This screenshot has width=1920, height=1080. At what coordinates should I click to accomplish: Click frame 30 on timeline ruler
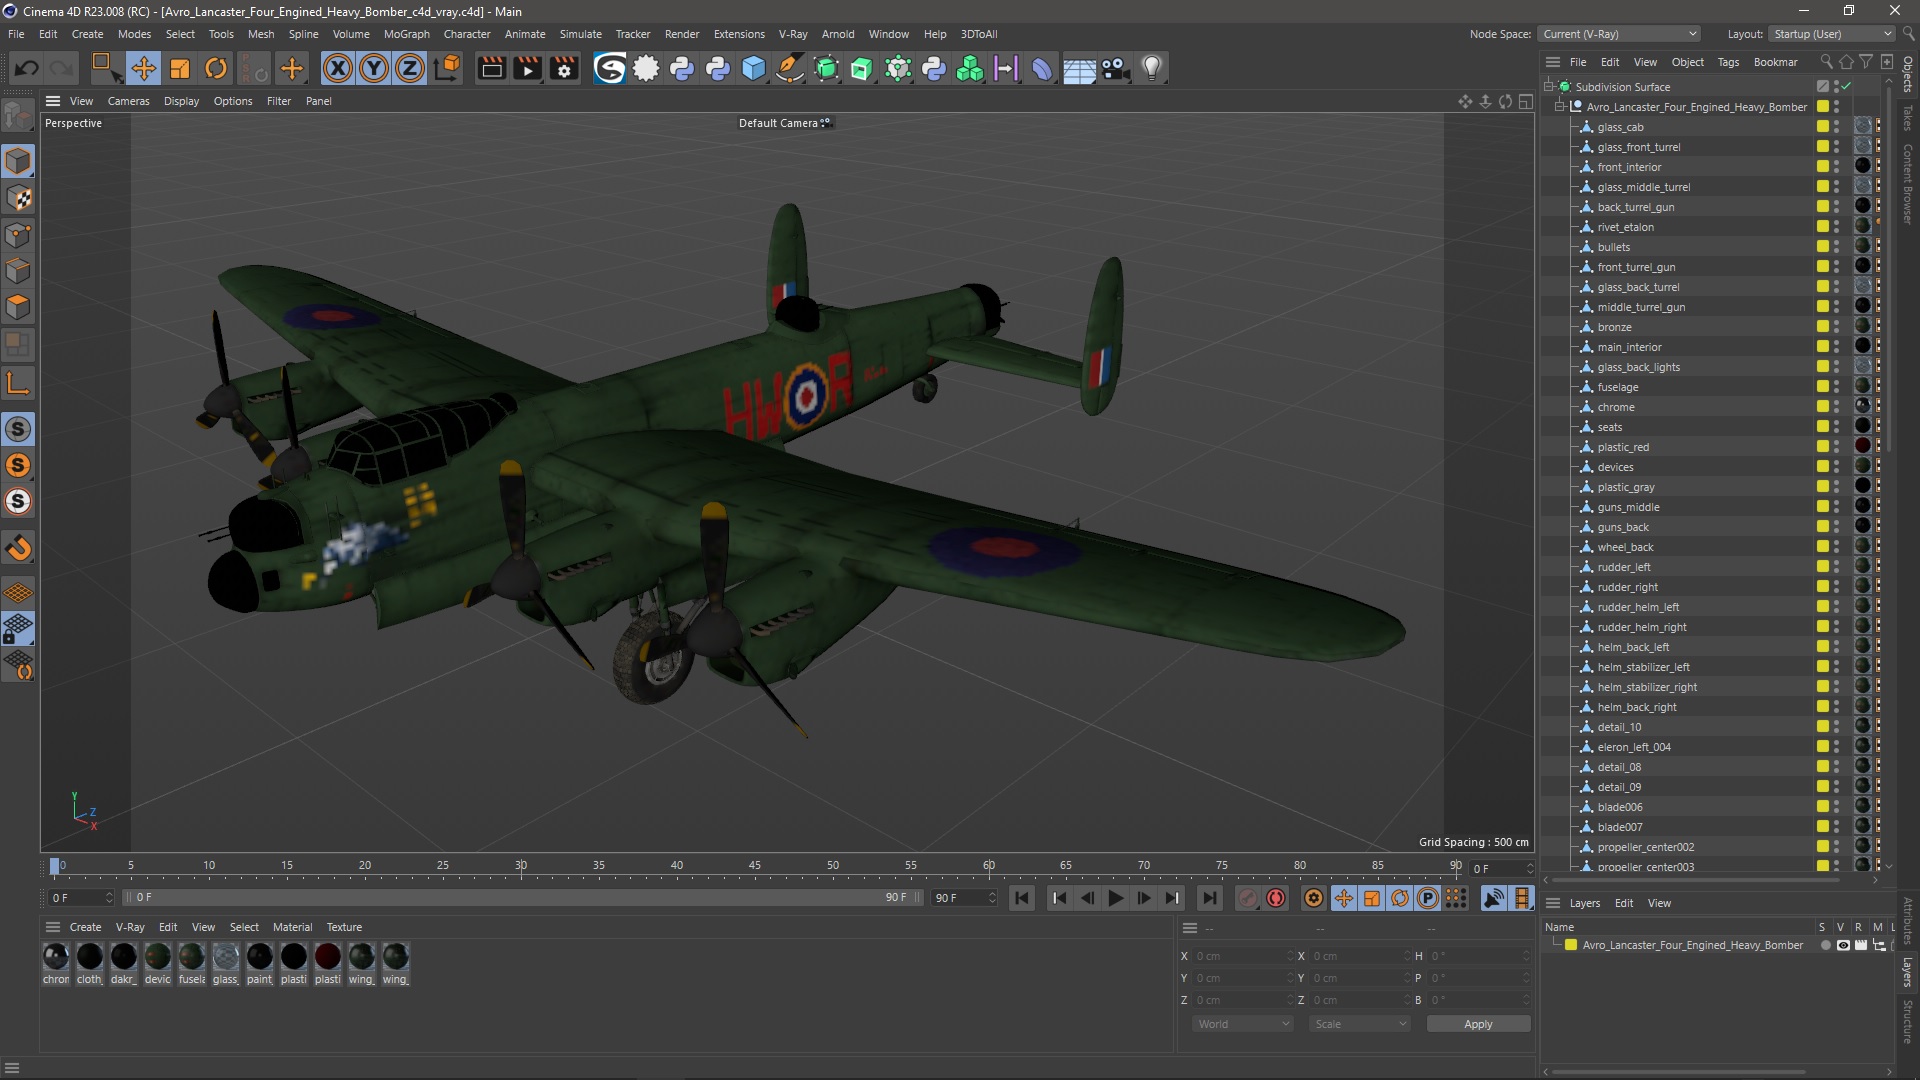coord(521,867)
